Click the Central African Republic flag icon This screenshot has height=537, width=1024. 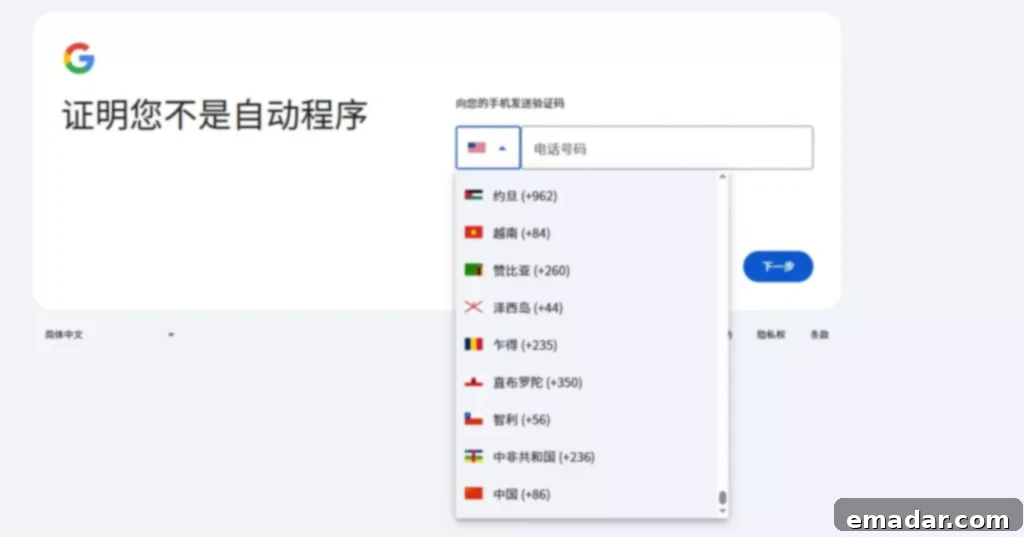(473, 456)
